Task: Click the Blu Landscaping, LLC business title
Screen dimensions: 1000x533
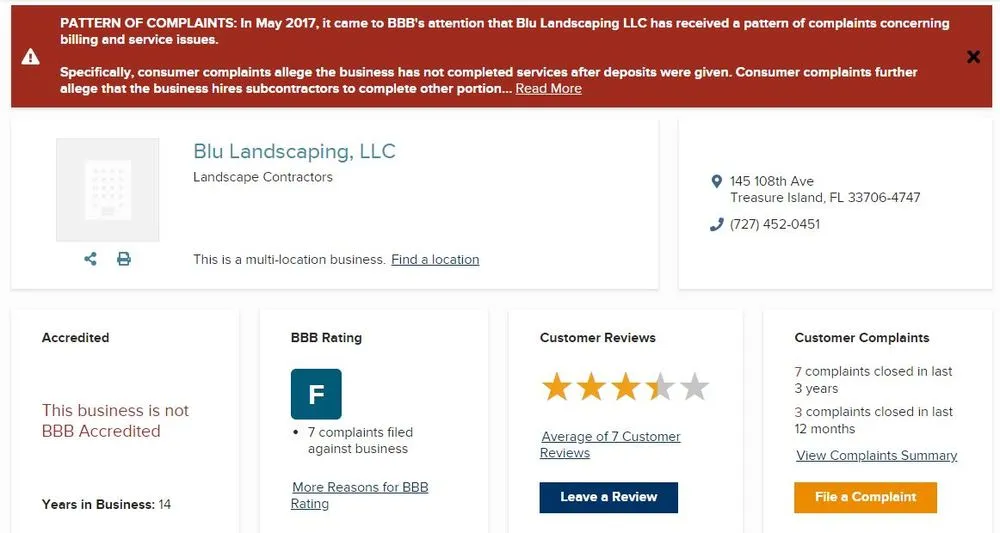Action: (294, 152)
